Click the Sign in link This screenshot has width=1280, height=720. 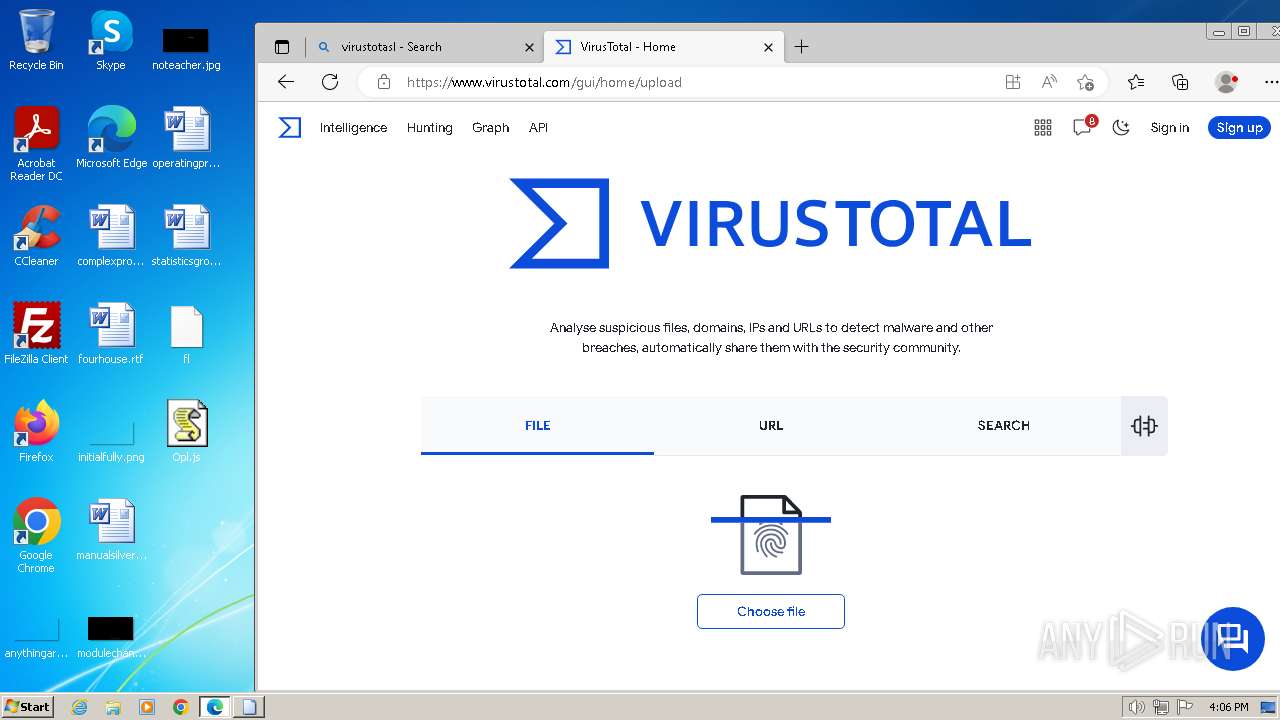(1170, 127)
